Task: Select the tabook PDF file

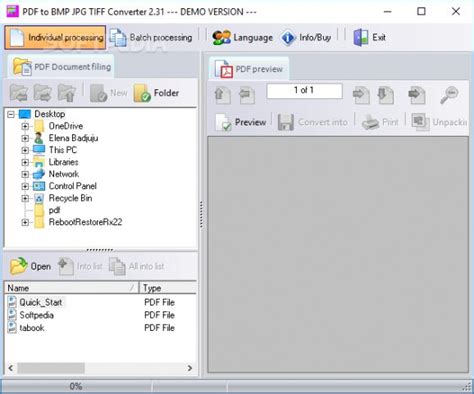Action: click(x=32, y=328)
